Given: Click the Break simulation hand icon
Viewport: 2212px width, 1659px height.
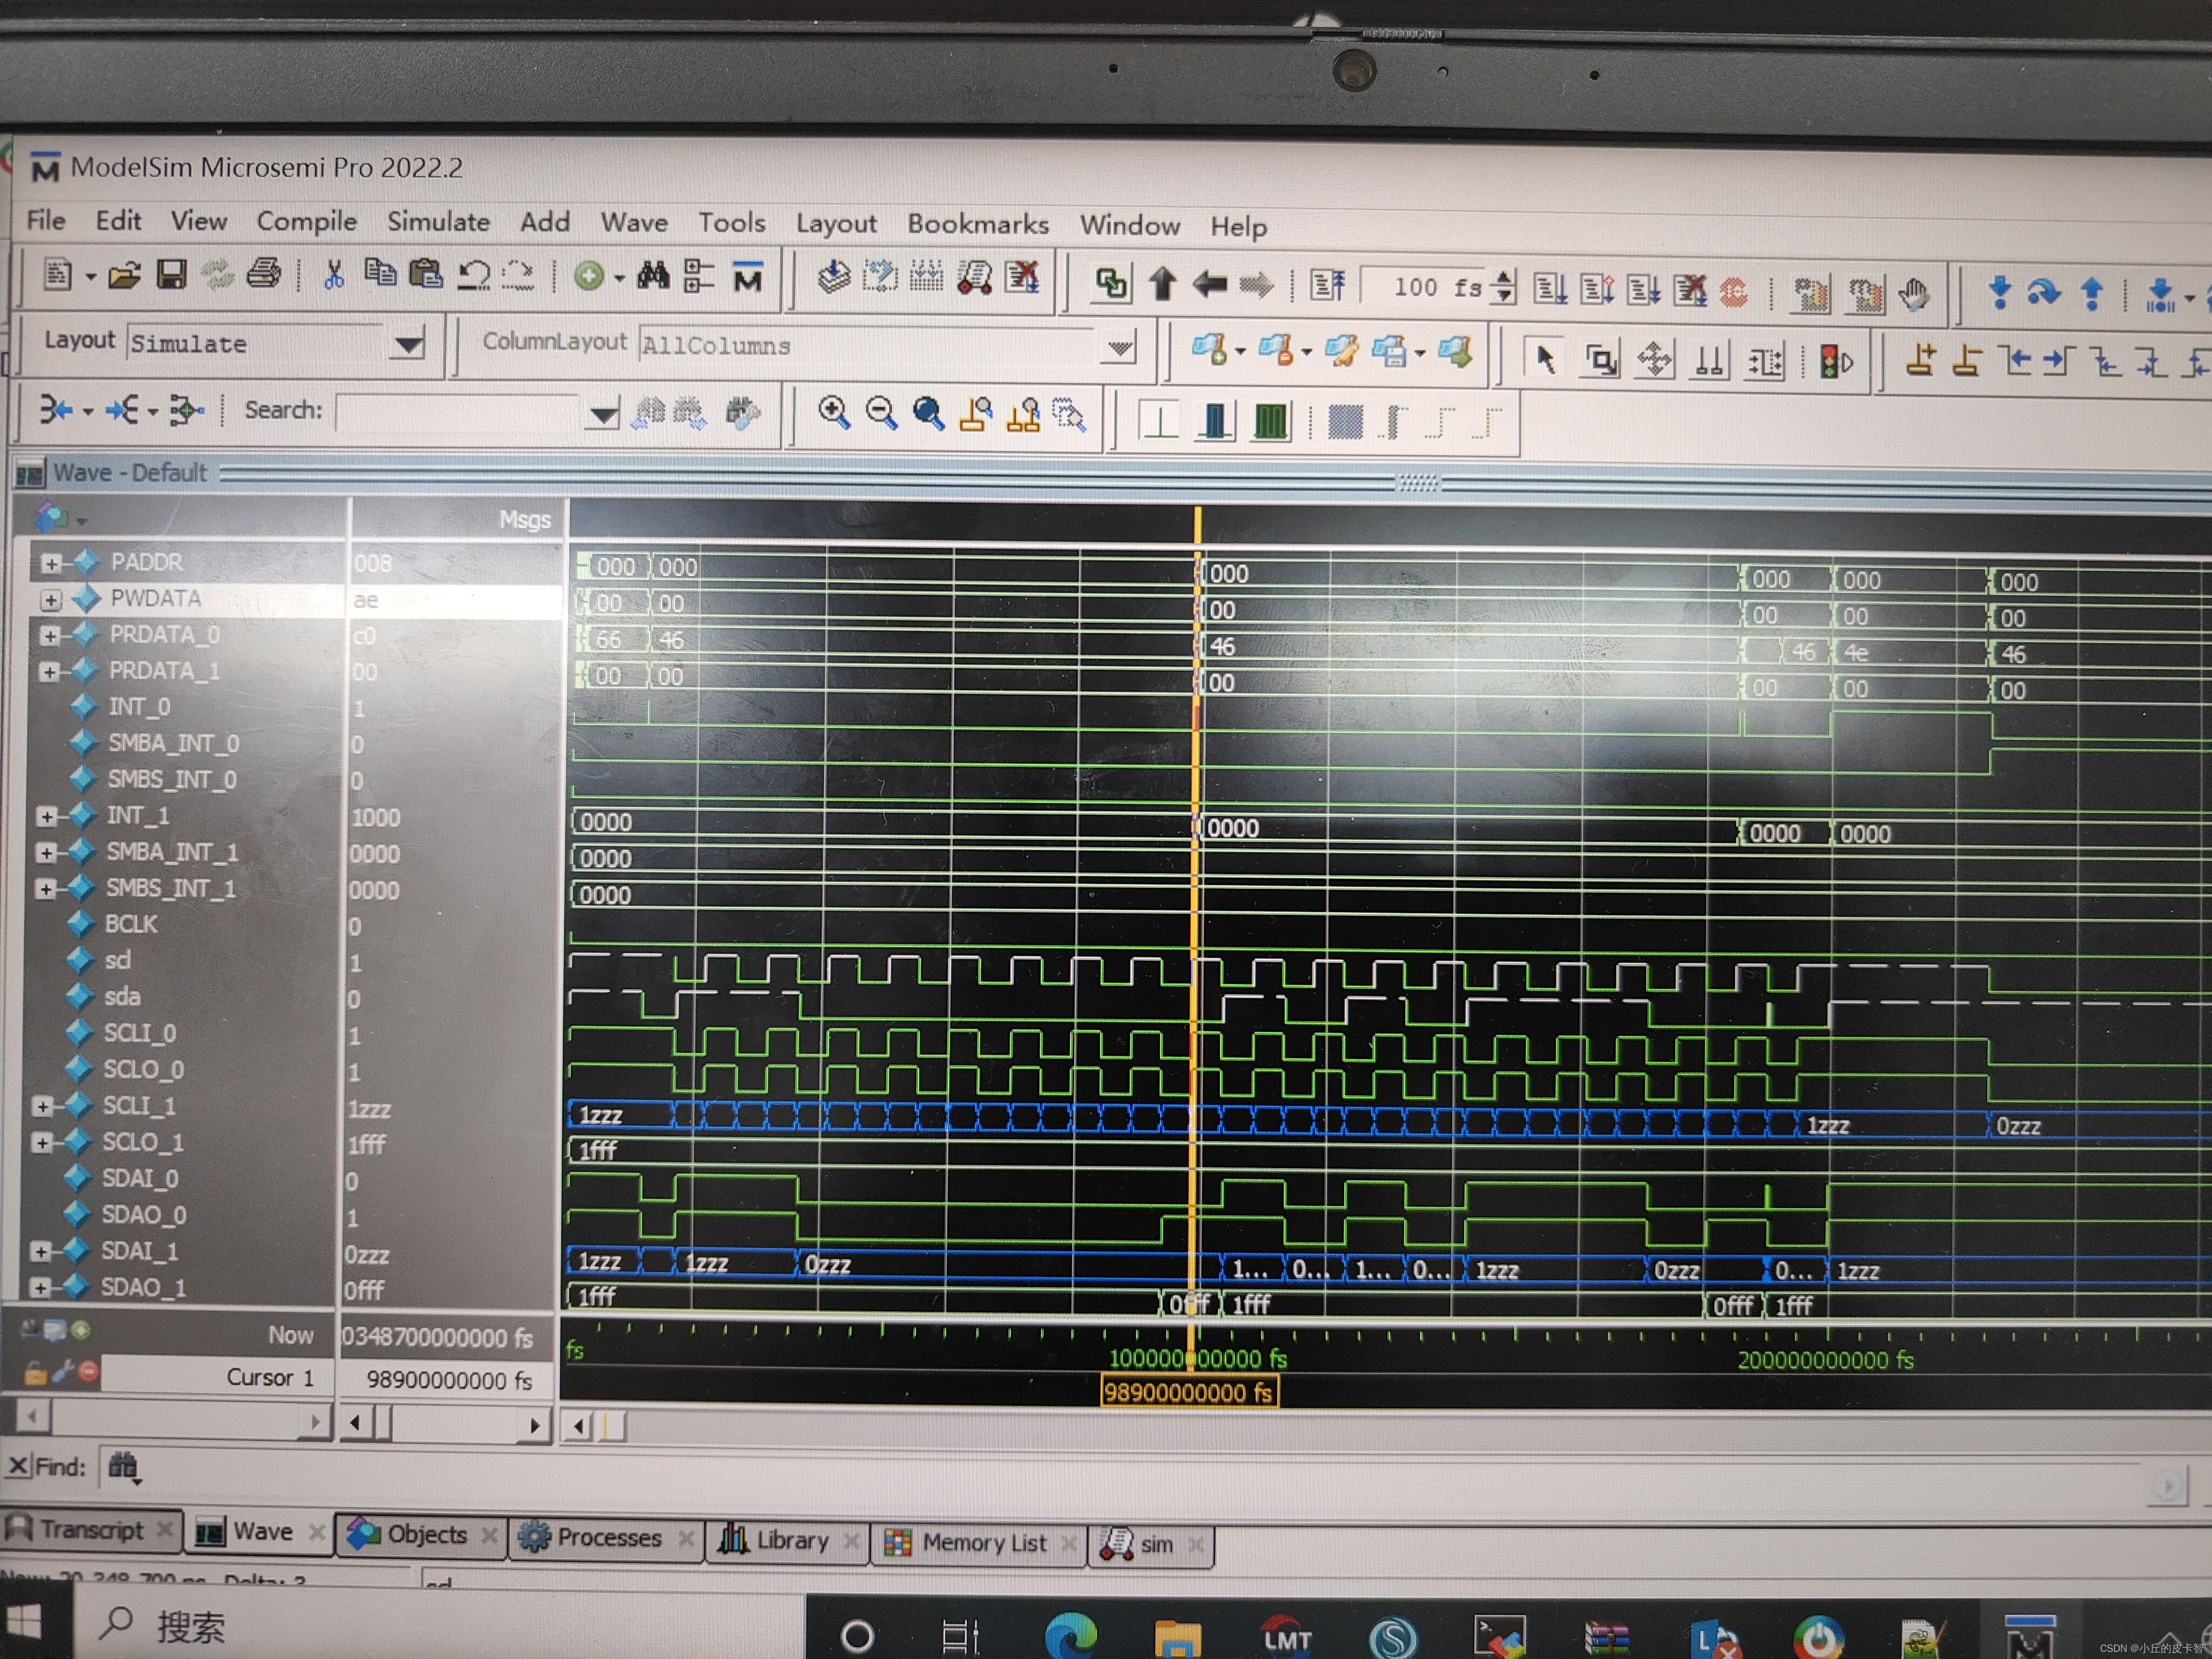Looking at the screenshot, I should 1913,294.
